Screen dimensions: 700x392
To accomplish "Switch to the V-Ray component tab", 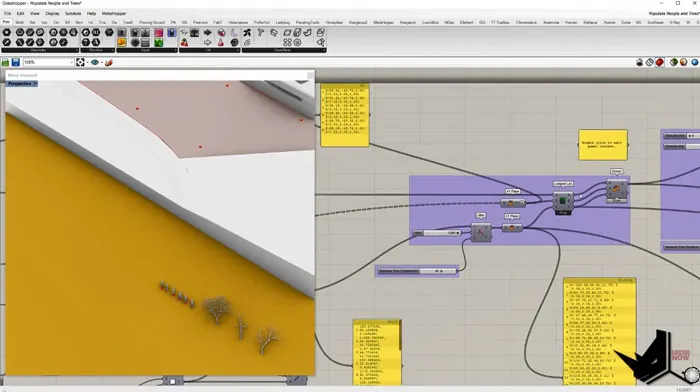I will pyautogui.click(x=675, y=22).
